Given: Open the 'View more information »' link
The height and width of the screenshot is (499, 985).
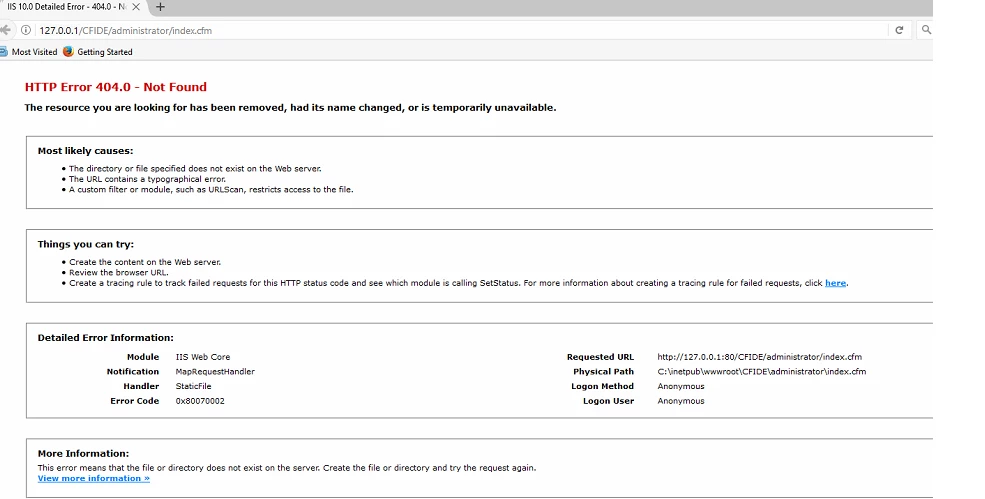Looking at the screenshot, I should [94, 478].
